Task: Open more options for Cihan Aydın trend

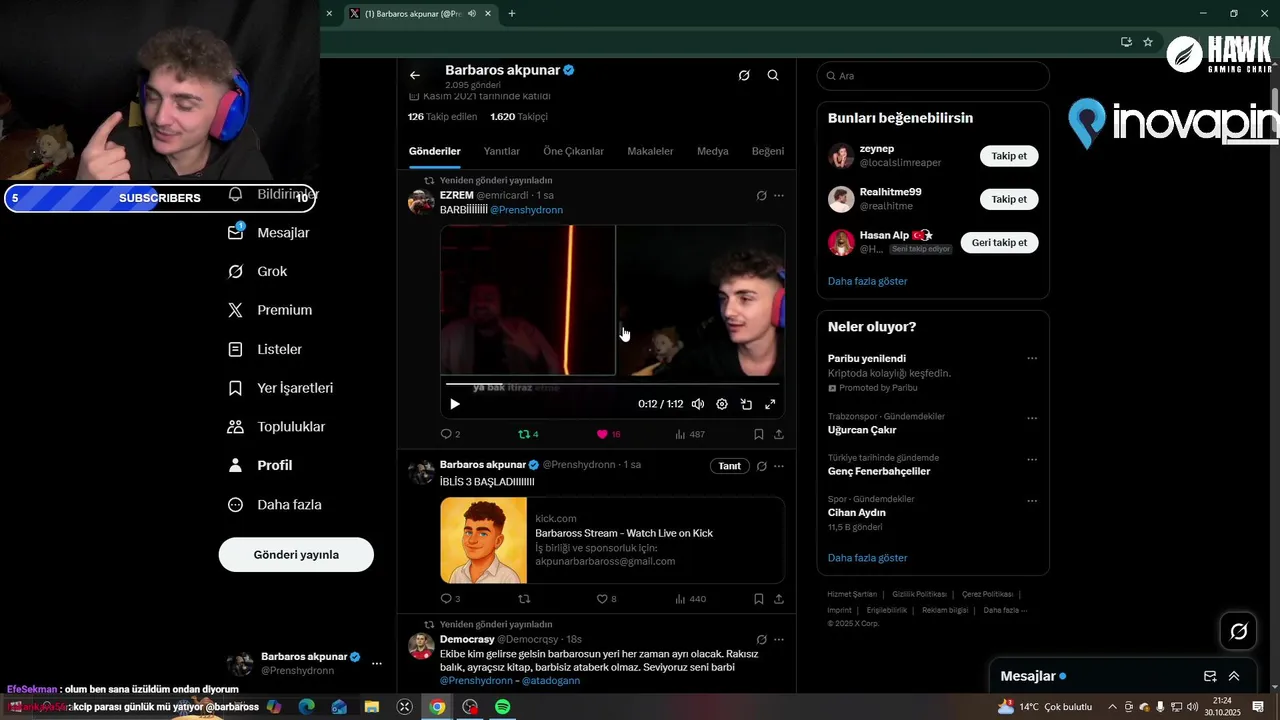Action: 1032,501
